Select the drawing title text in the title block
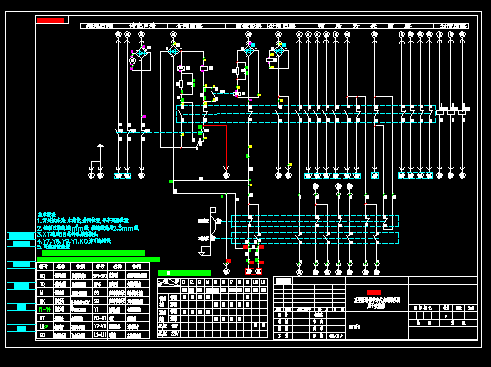The image size is (491, 367). click(x=377, y=302)
